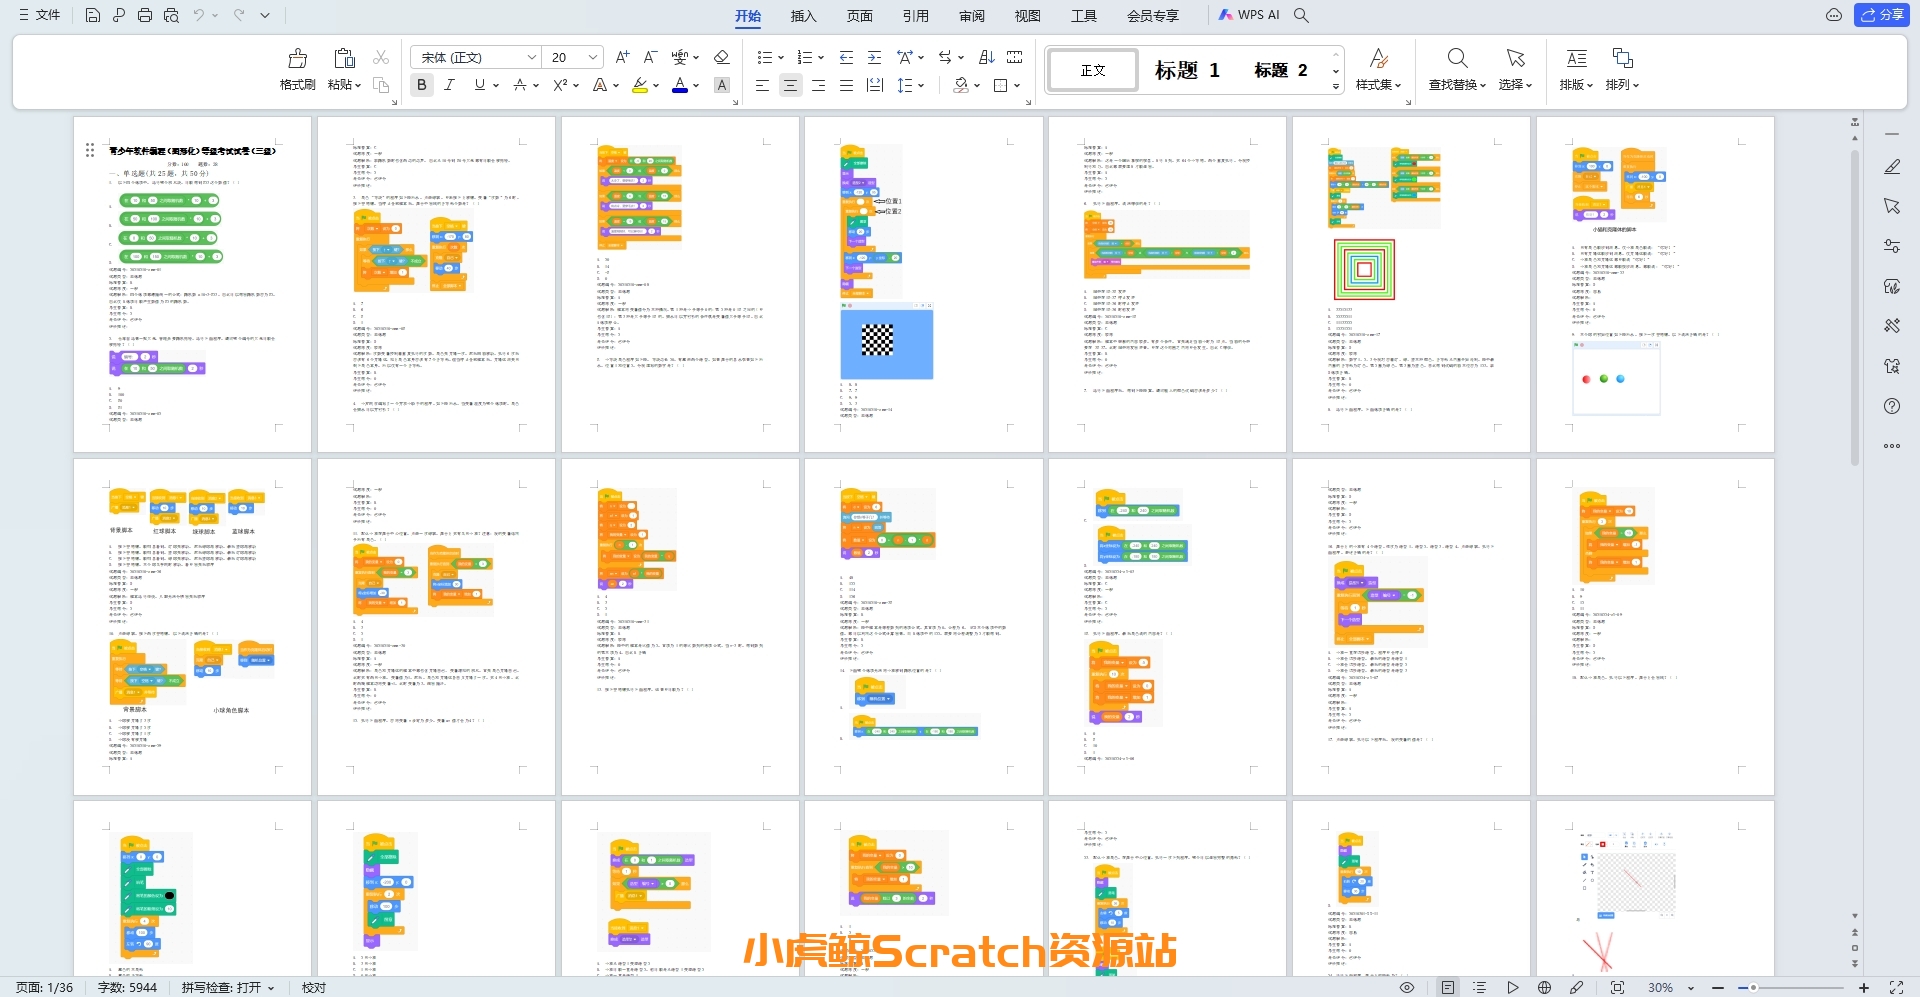Click the 分享 (Share) button
The width and height of the screenshot is (1920, 997).
pyautogui.click(x=1882, y=15)
